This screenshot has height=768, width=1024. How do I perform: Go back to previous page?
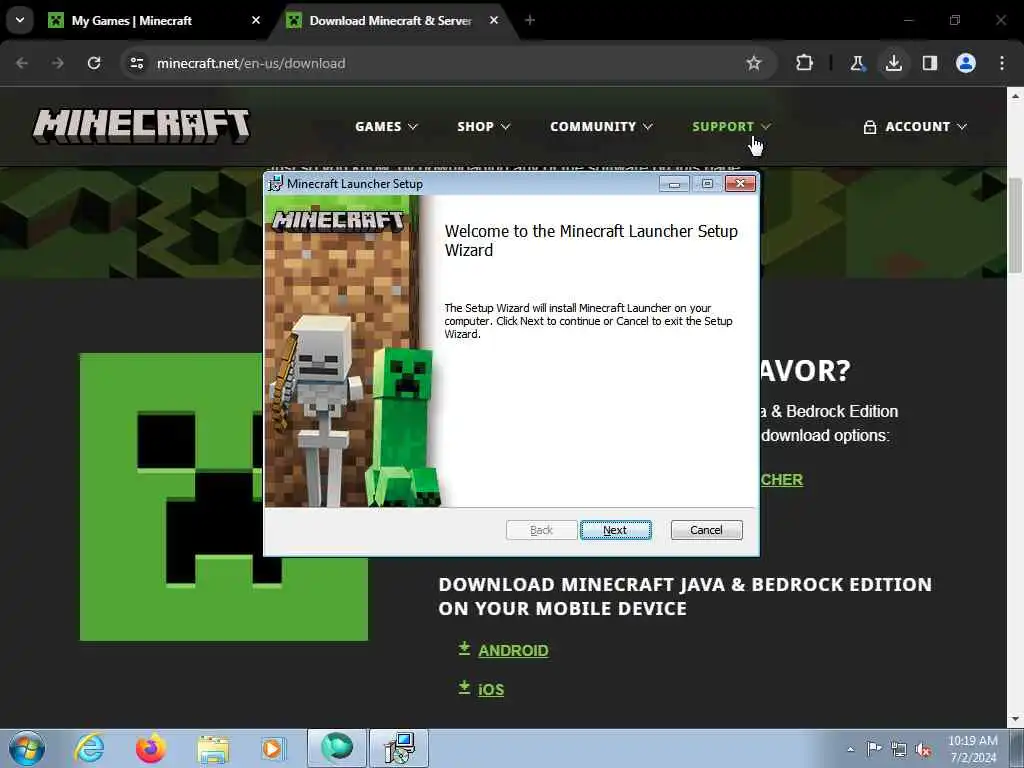[22, 63]
